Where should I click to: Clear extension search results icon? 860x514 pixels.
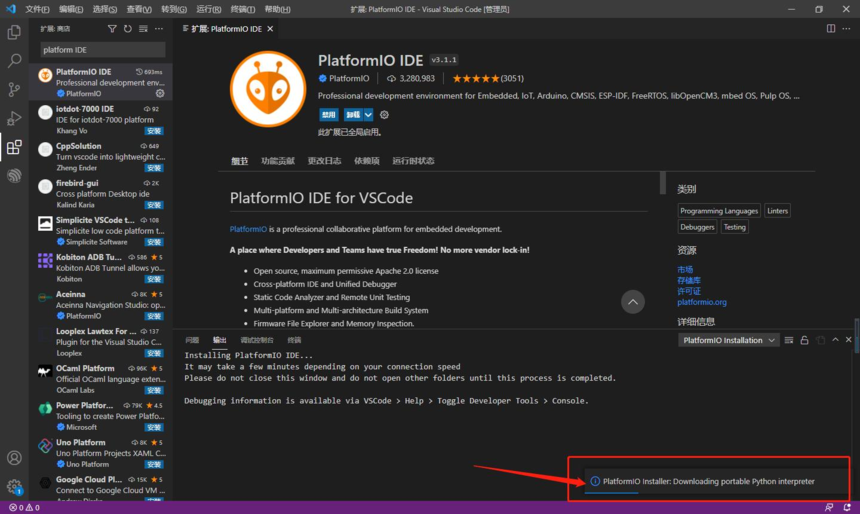coord(143,29)
